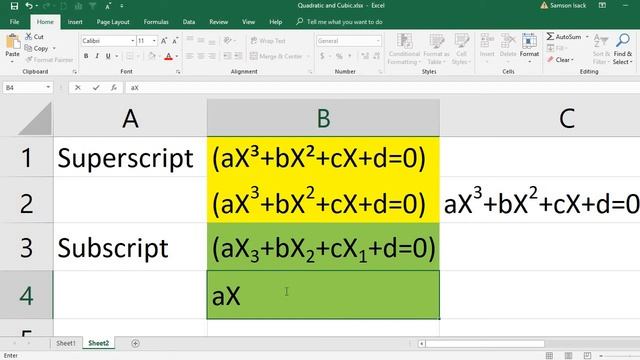The width and height of the screenshot is (640, 360).
Task: Click the Format Painter button
Action: (49, 60)
